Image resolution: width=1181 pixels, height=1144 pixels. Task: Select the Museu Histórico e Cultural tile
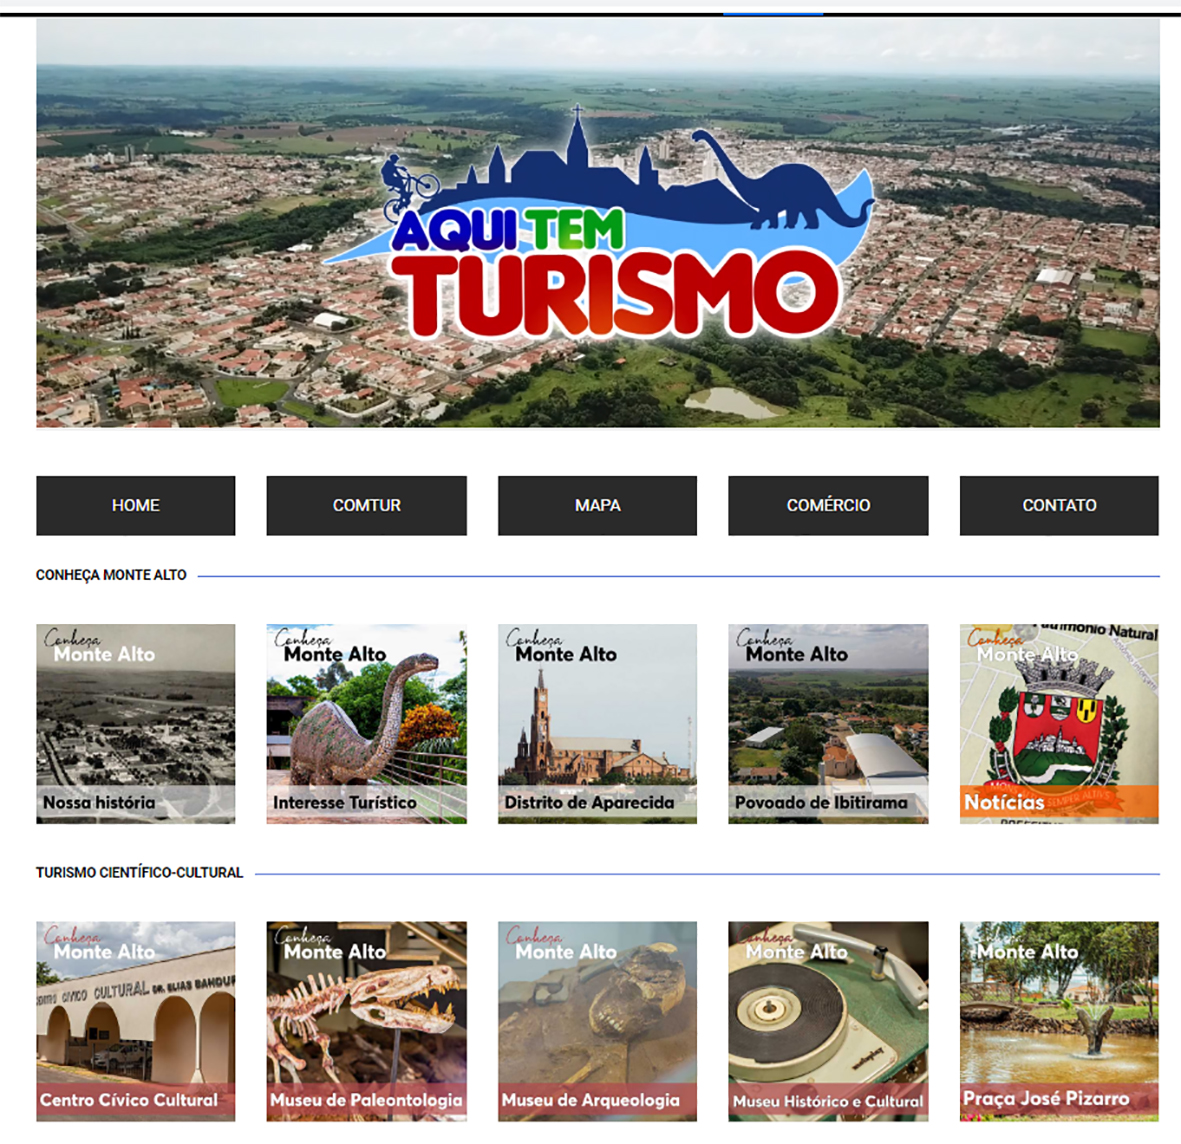[x=828, y=1021]
